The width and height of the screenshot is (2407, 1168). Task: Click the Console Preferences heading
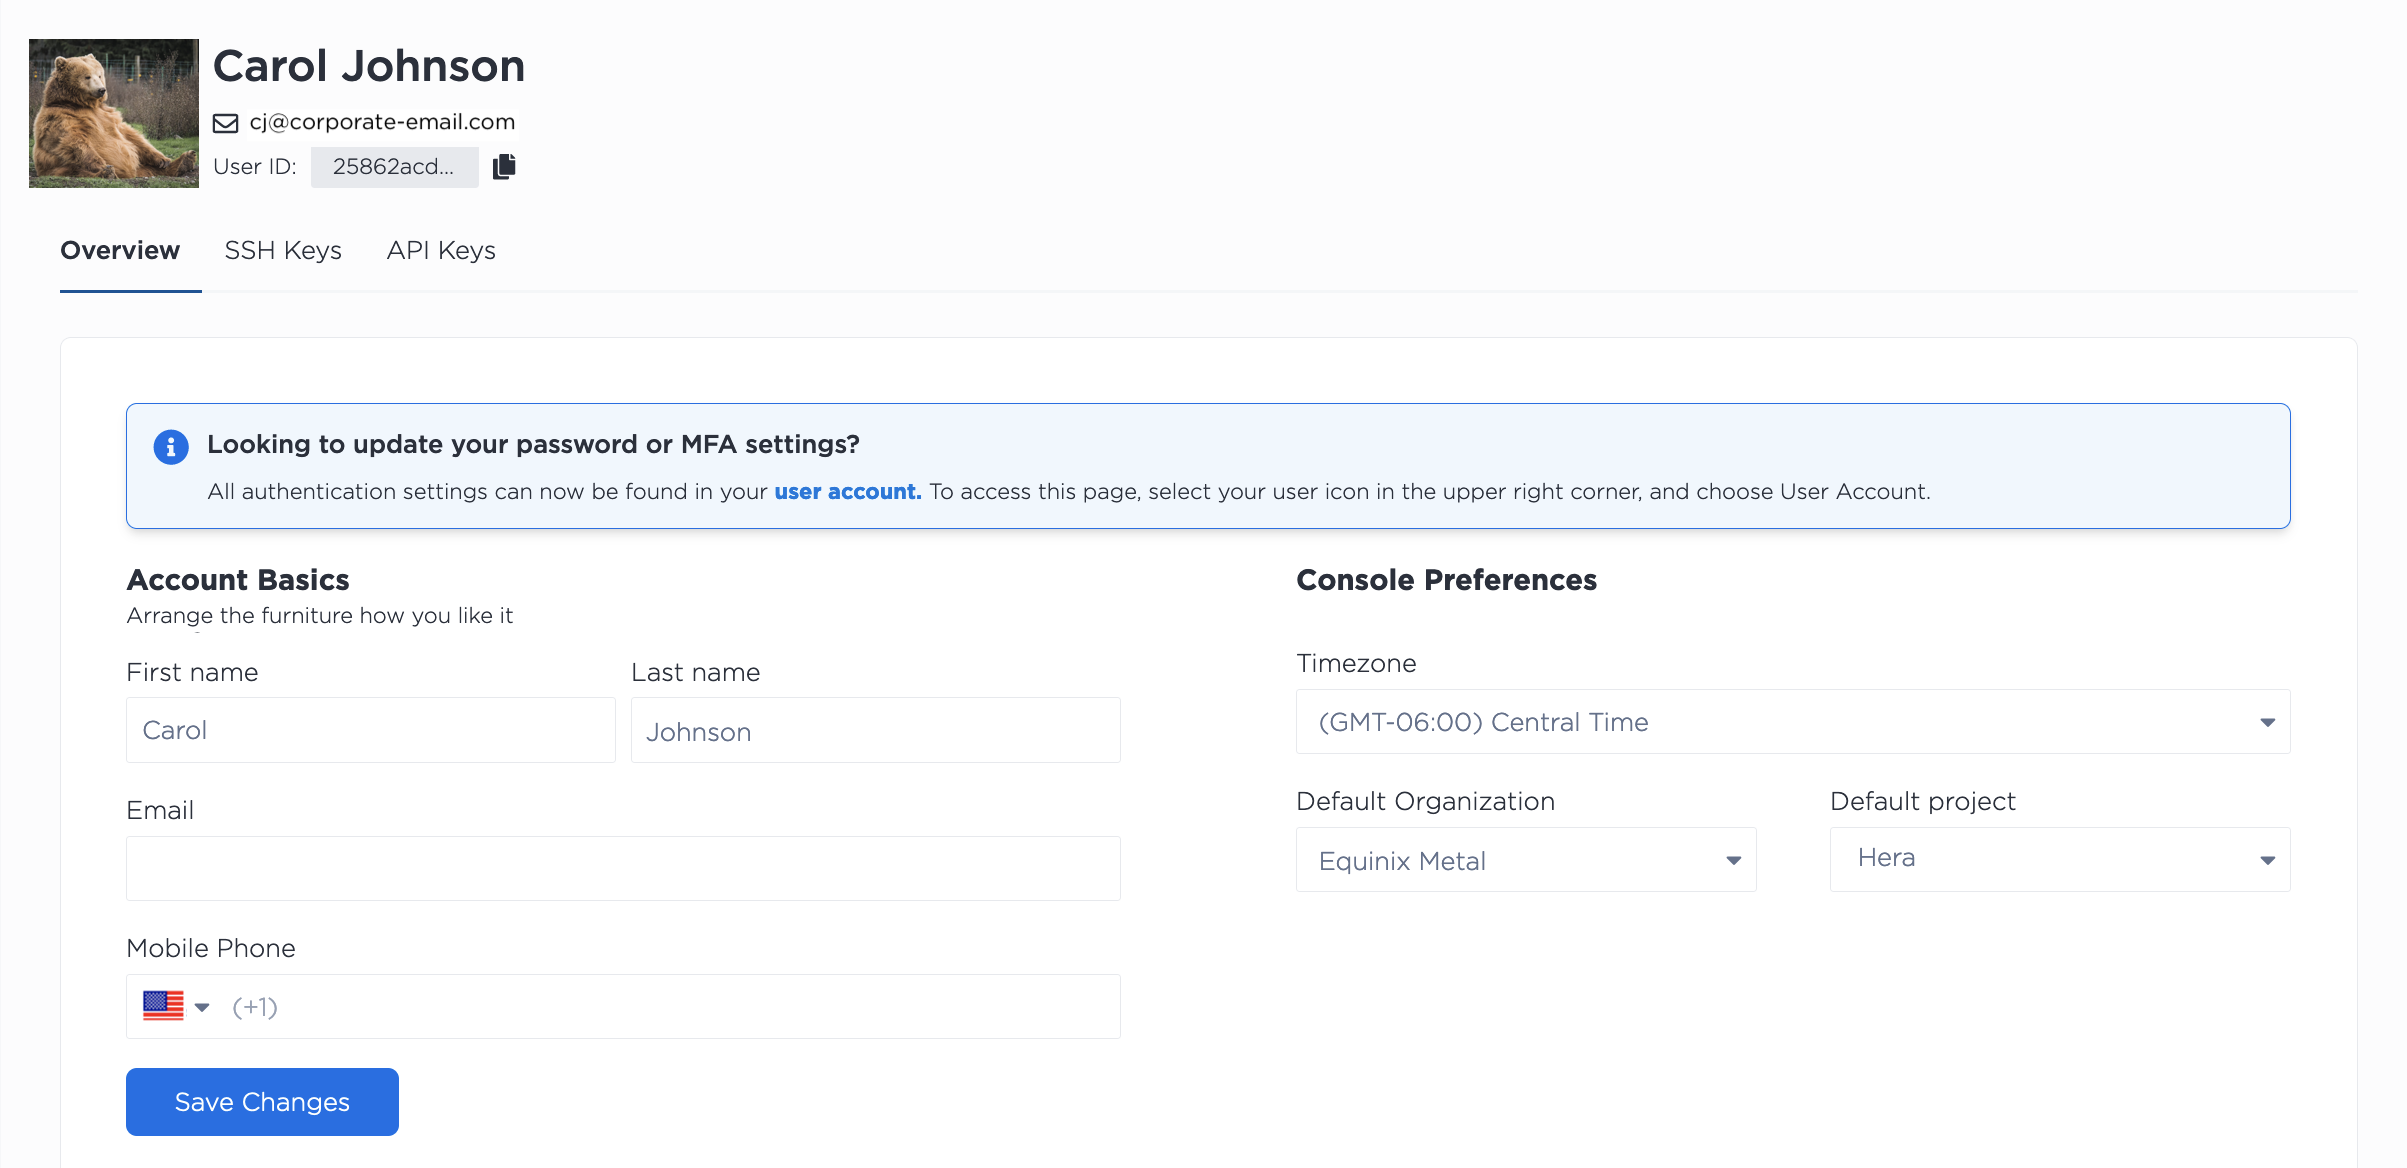(x=1446, y=580)
